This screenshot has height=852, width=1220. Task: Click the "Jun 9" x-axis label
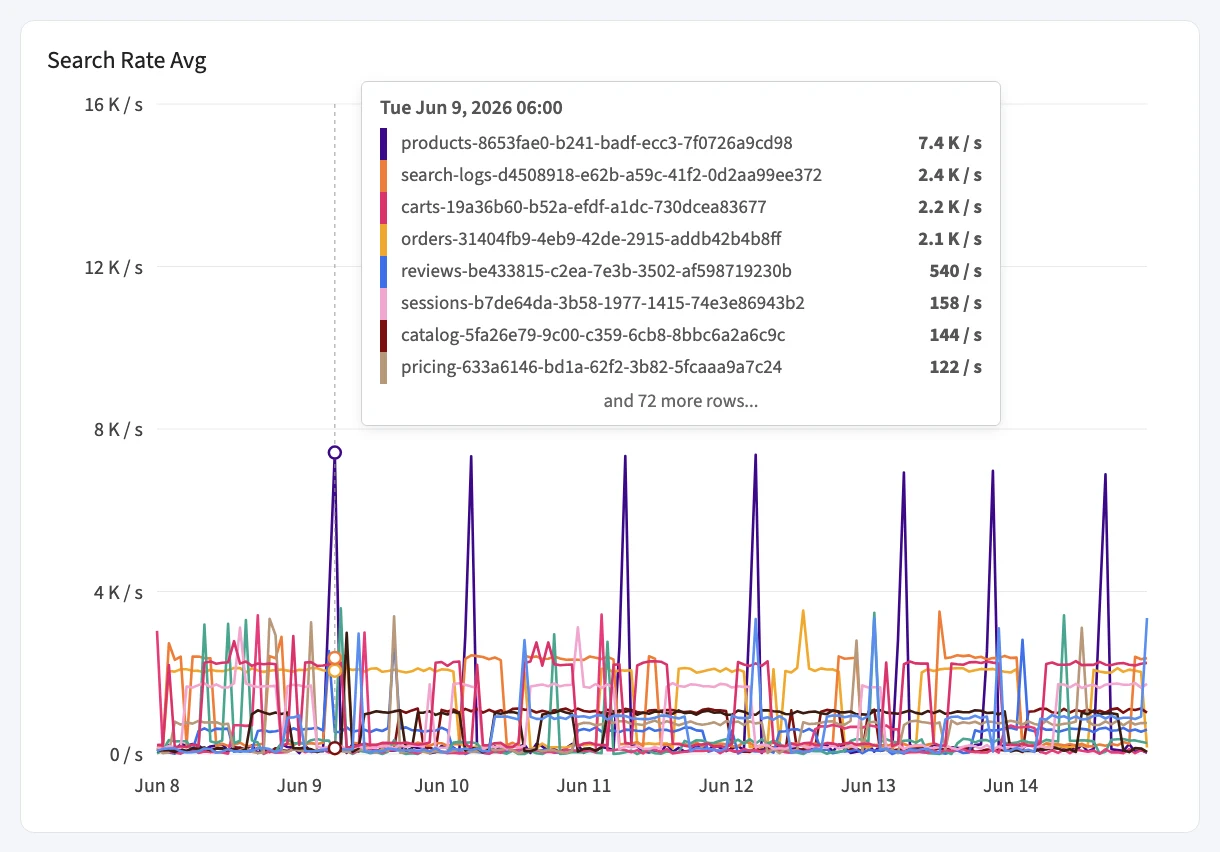point(299,786)
